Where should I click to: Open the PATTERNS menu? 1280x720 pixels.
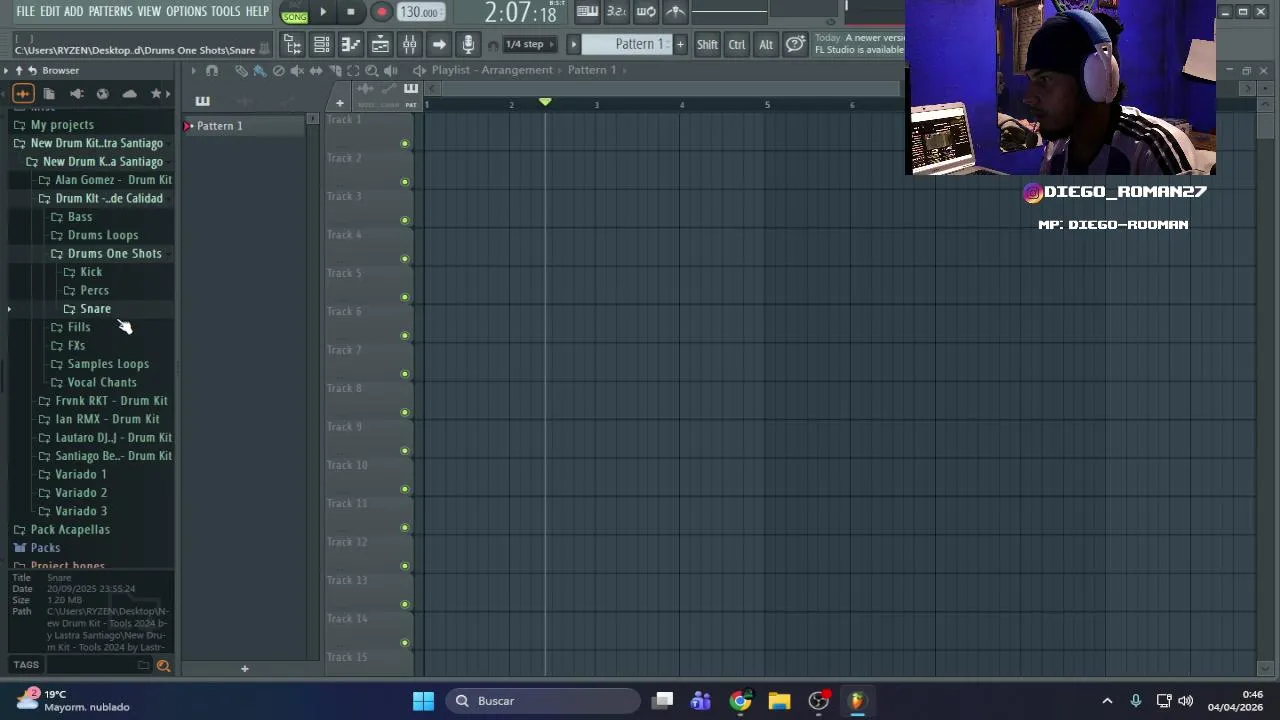pos(110,11)
